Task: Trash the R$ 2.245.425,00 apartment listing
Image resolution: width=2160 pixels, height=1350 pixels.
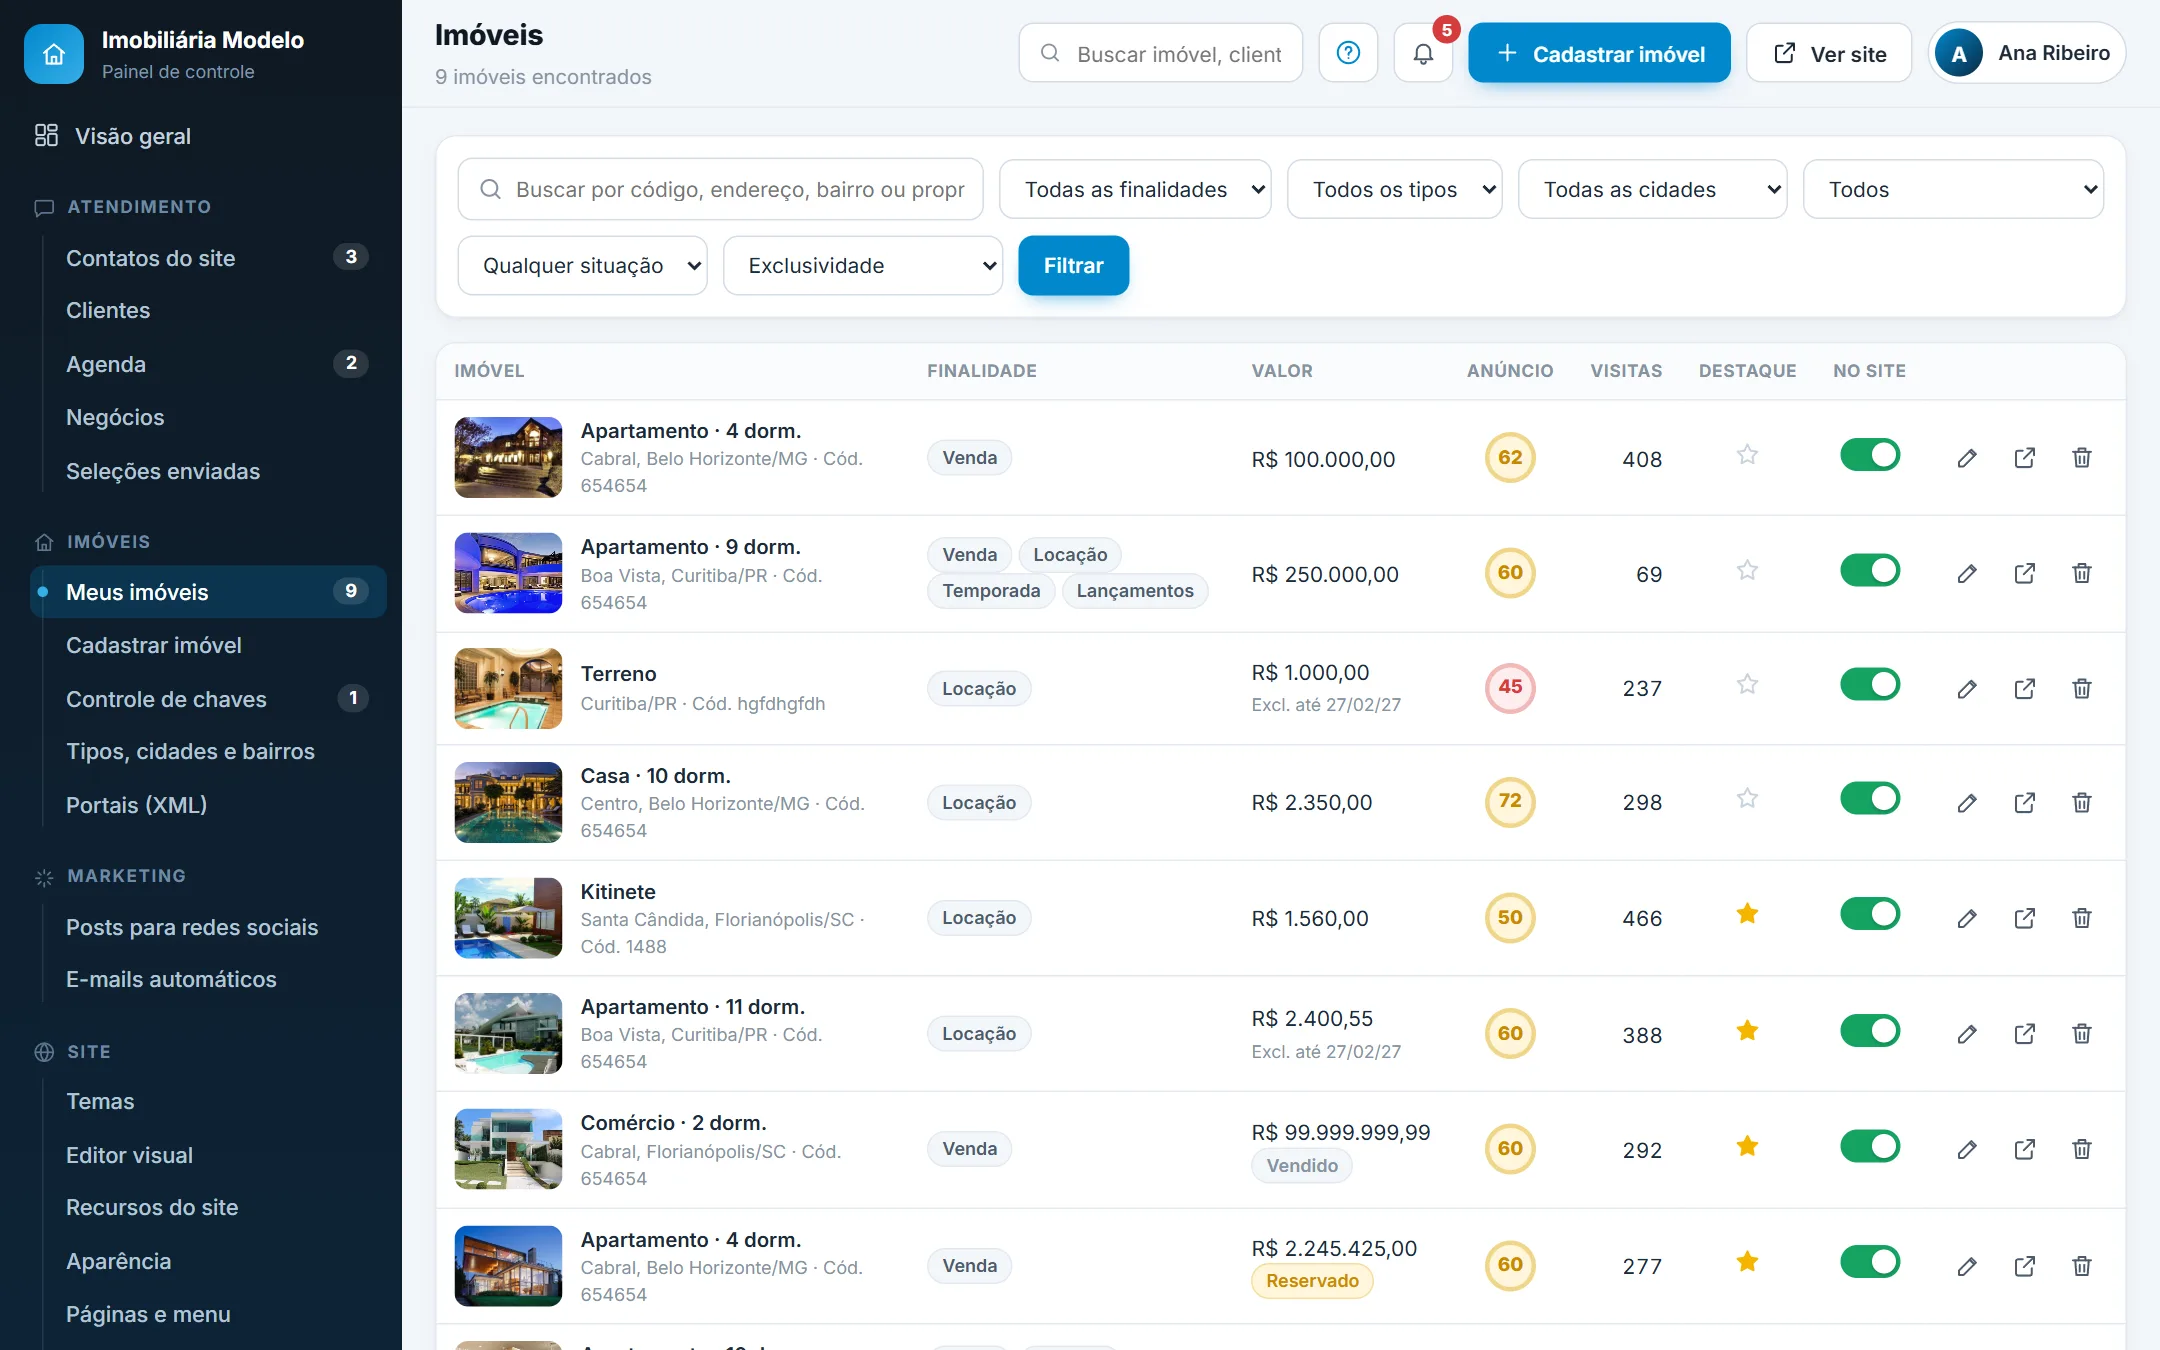Action: tap(2082, 1266)
